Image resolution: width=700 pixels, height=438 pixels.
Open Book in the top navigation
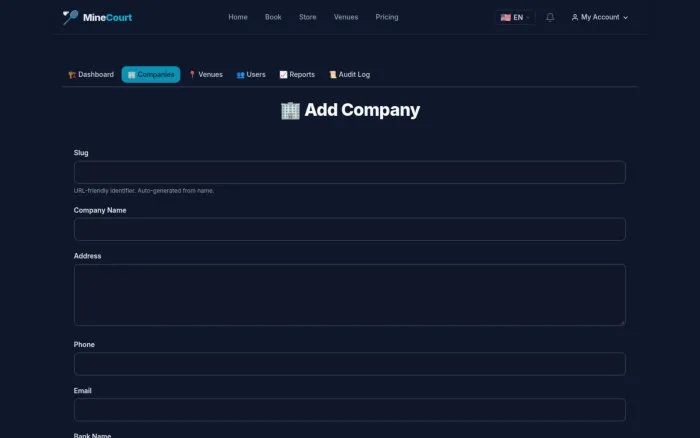[273, 17]
